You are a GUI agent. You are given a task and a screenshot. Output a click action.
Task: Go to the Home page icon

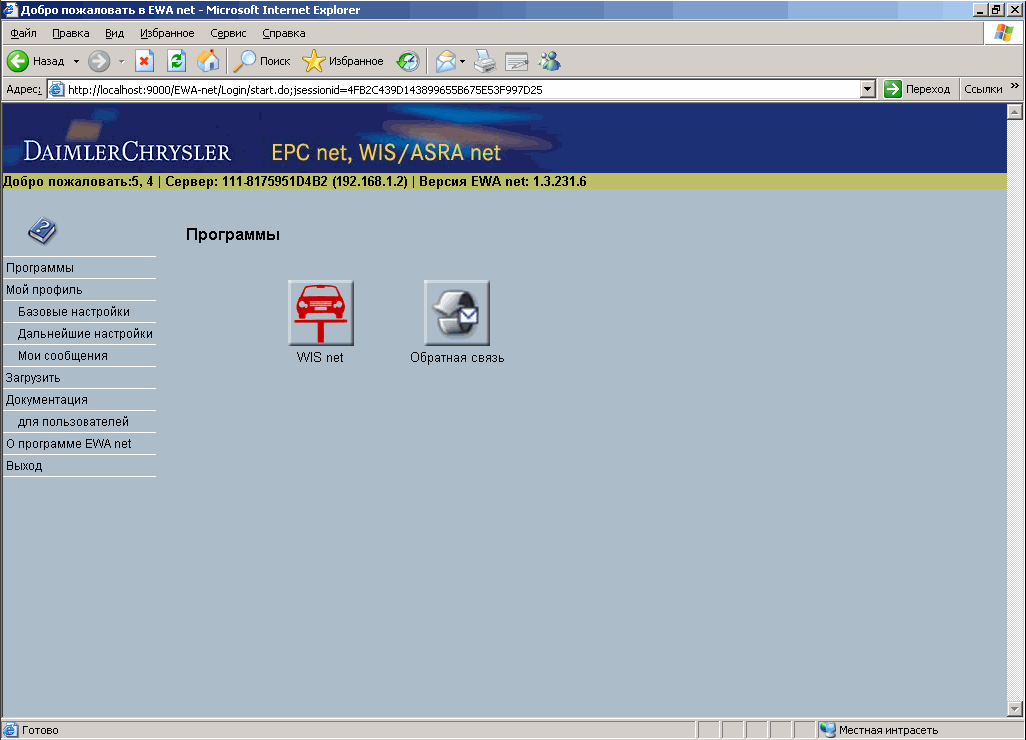tap(208, 61)
